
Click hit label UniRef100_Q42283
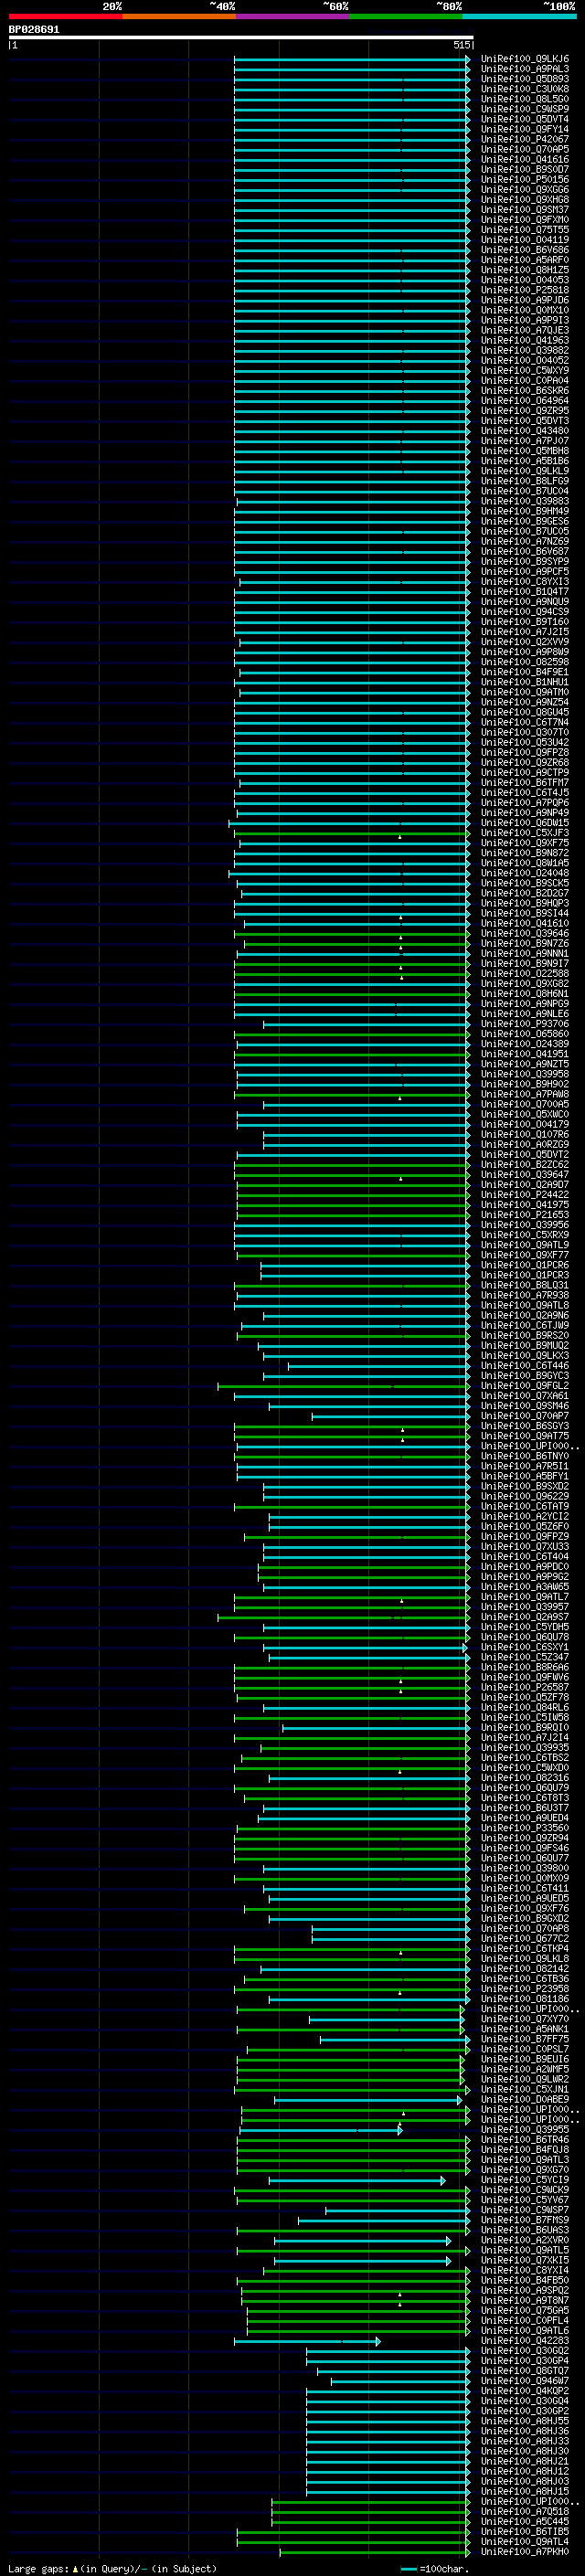(x=525, y=2340)
